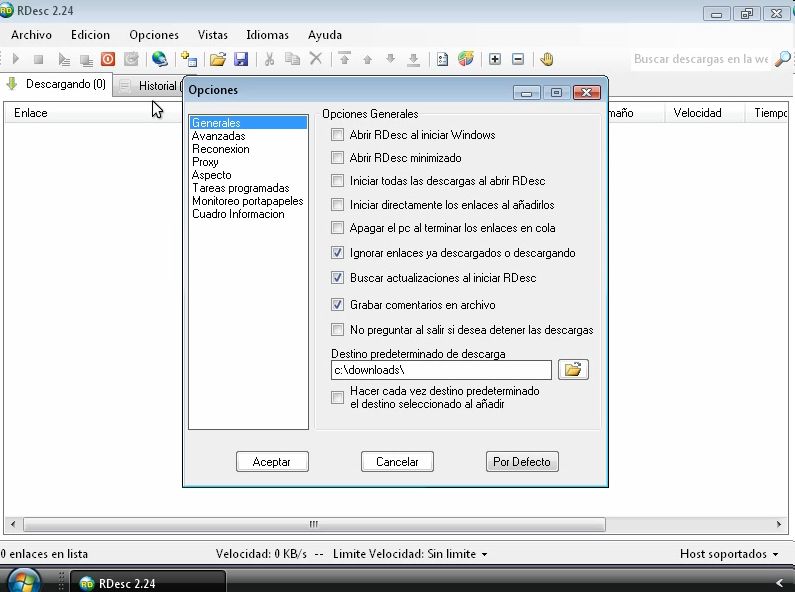This screenshot has width=795, height=592.
Task: Click the move to top arrow icon
Action: coord(345,58)
